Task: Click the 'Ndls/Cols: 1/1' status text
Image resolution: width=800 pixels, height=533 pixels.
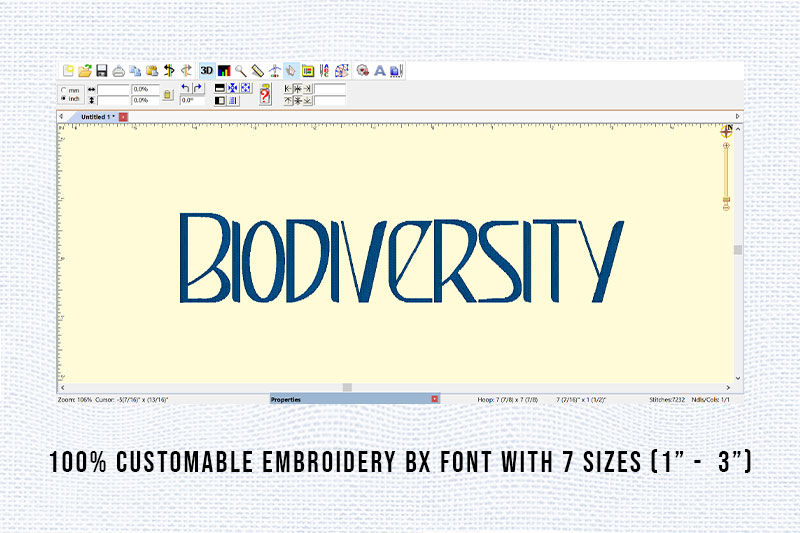Action: (711, 400)
